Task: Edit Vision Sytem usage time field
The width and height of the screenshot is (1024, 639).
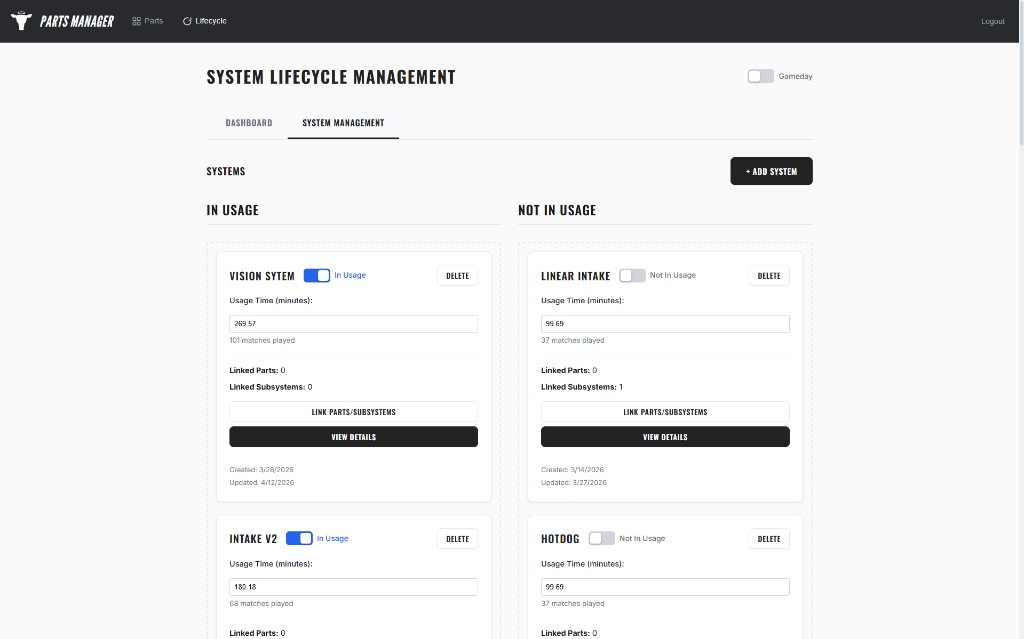Action: pos(353,323)
